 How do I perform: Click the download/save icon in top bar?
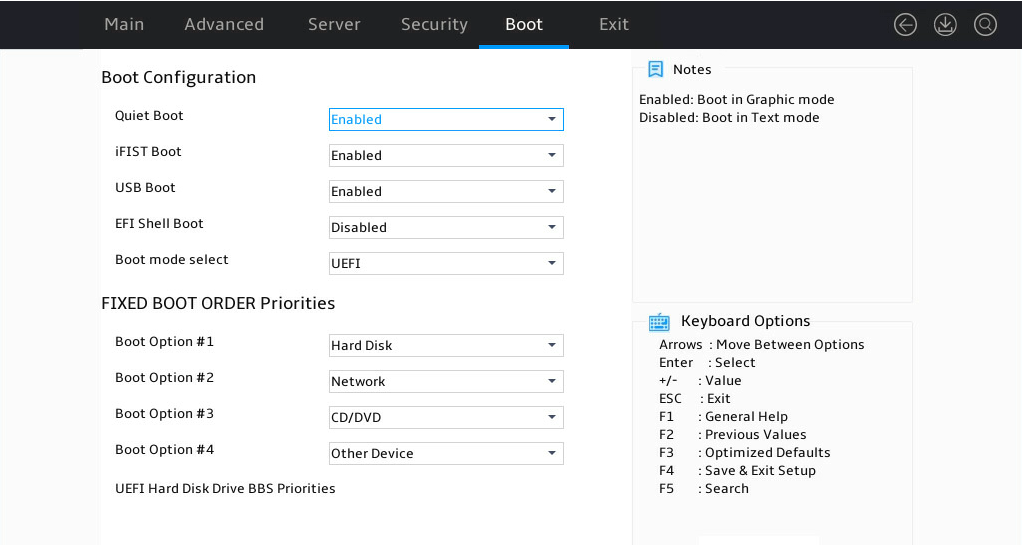945,25
